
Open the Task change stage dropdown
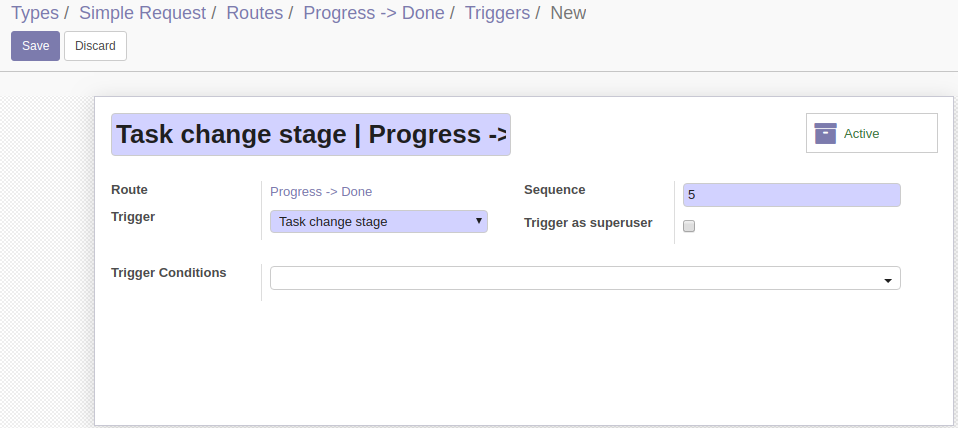379,222
